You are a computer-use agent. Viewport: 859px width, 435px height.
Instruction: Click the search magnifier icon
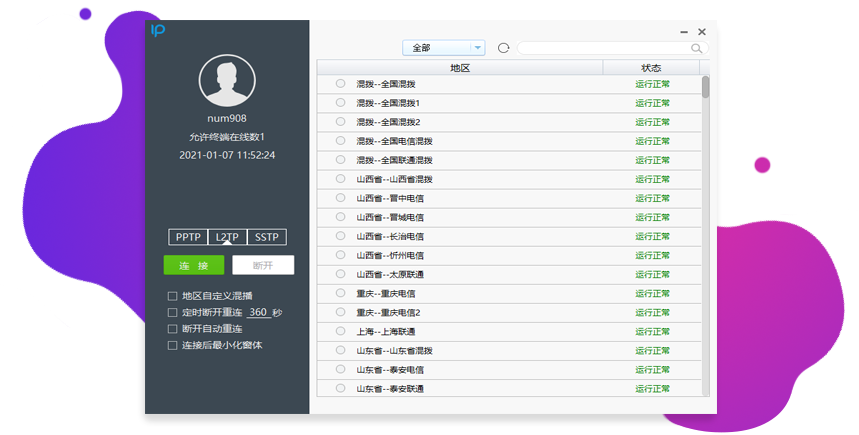coord(697,48)
